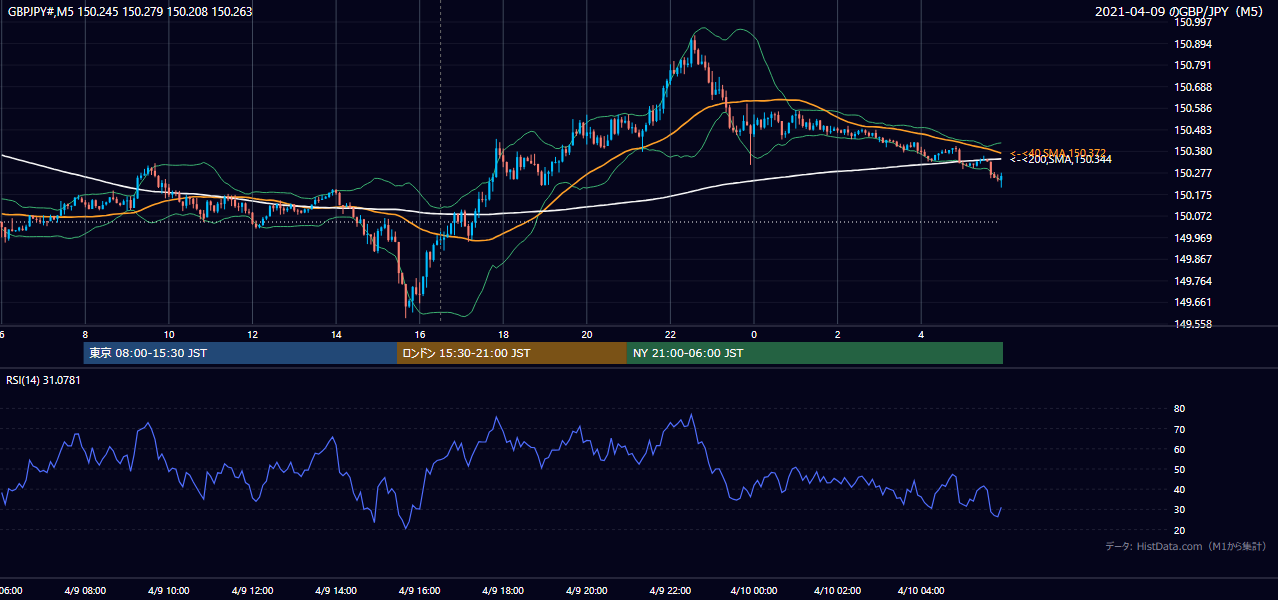
Task: Click the 40 SMA 150.372 label
Action: pyautogui.click(x=1057, y=153)
